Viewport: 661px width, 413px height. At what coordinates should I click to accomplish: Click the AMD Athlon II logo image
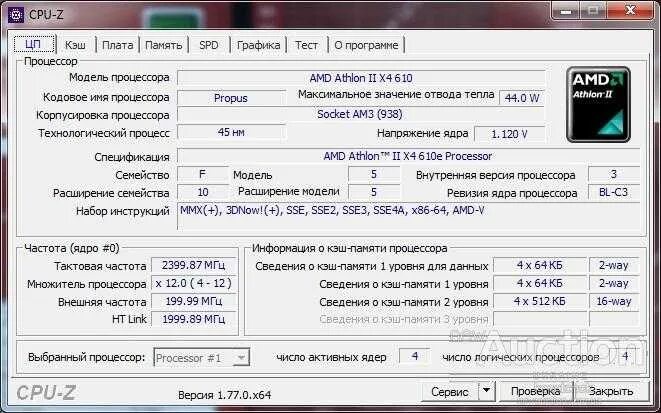(598, 105)
